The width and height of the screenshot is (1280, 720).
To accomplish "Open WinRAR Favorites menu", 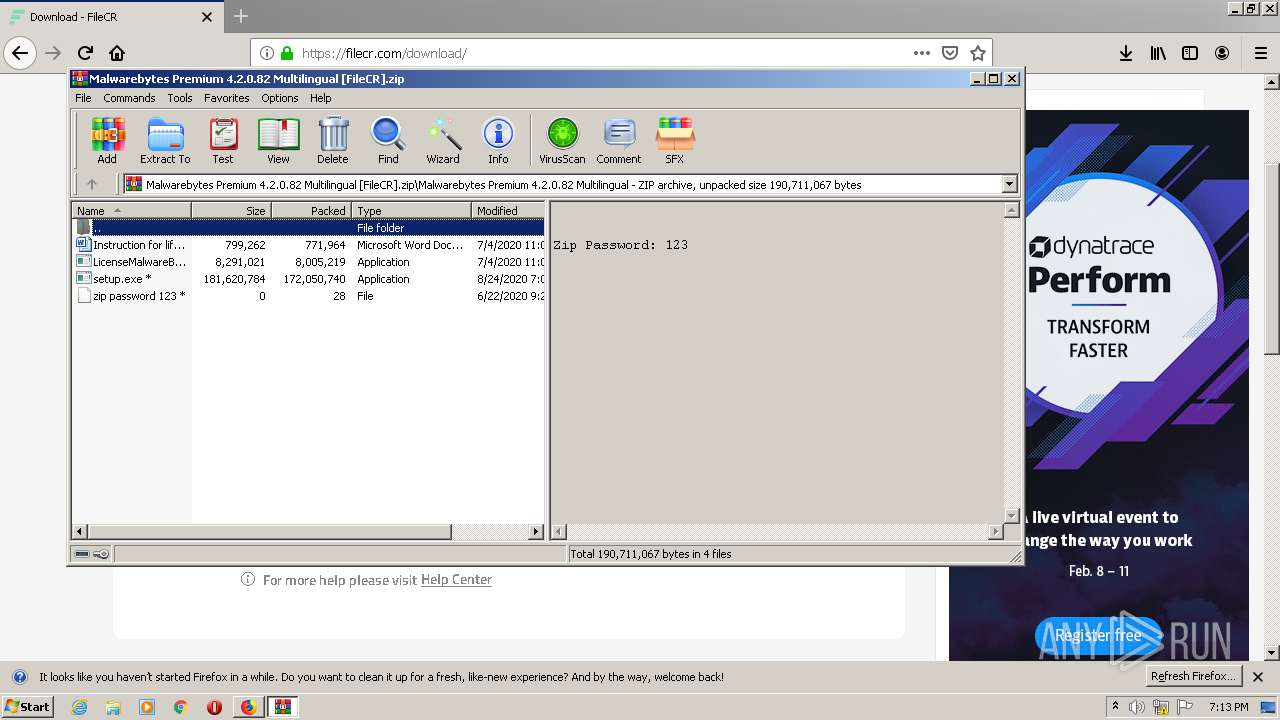I will tap(227, 98).
